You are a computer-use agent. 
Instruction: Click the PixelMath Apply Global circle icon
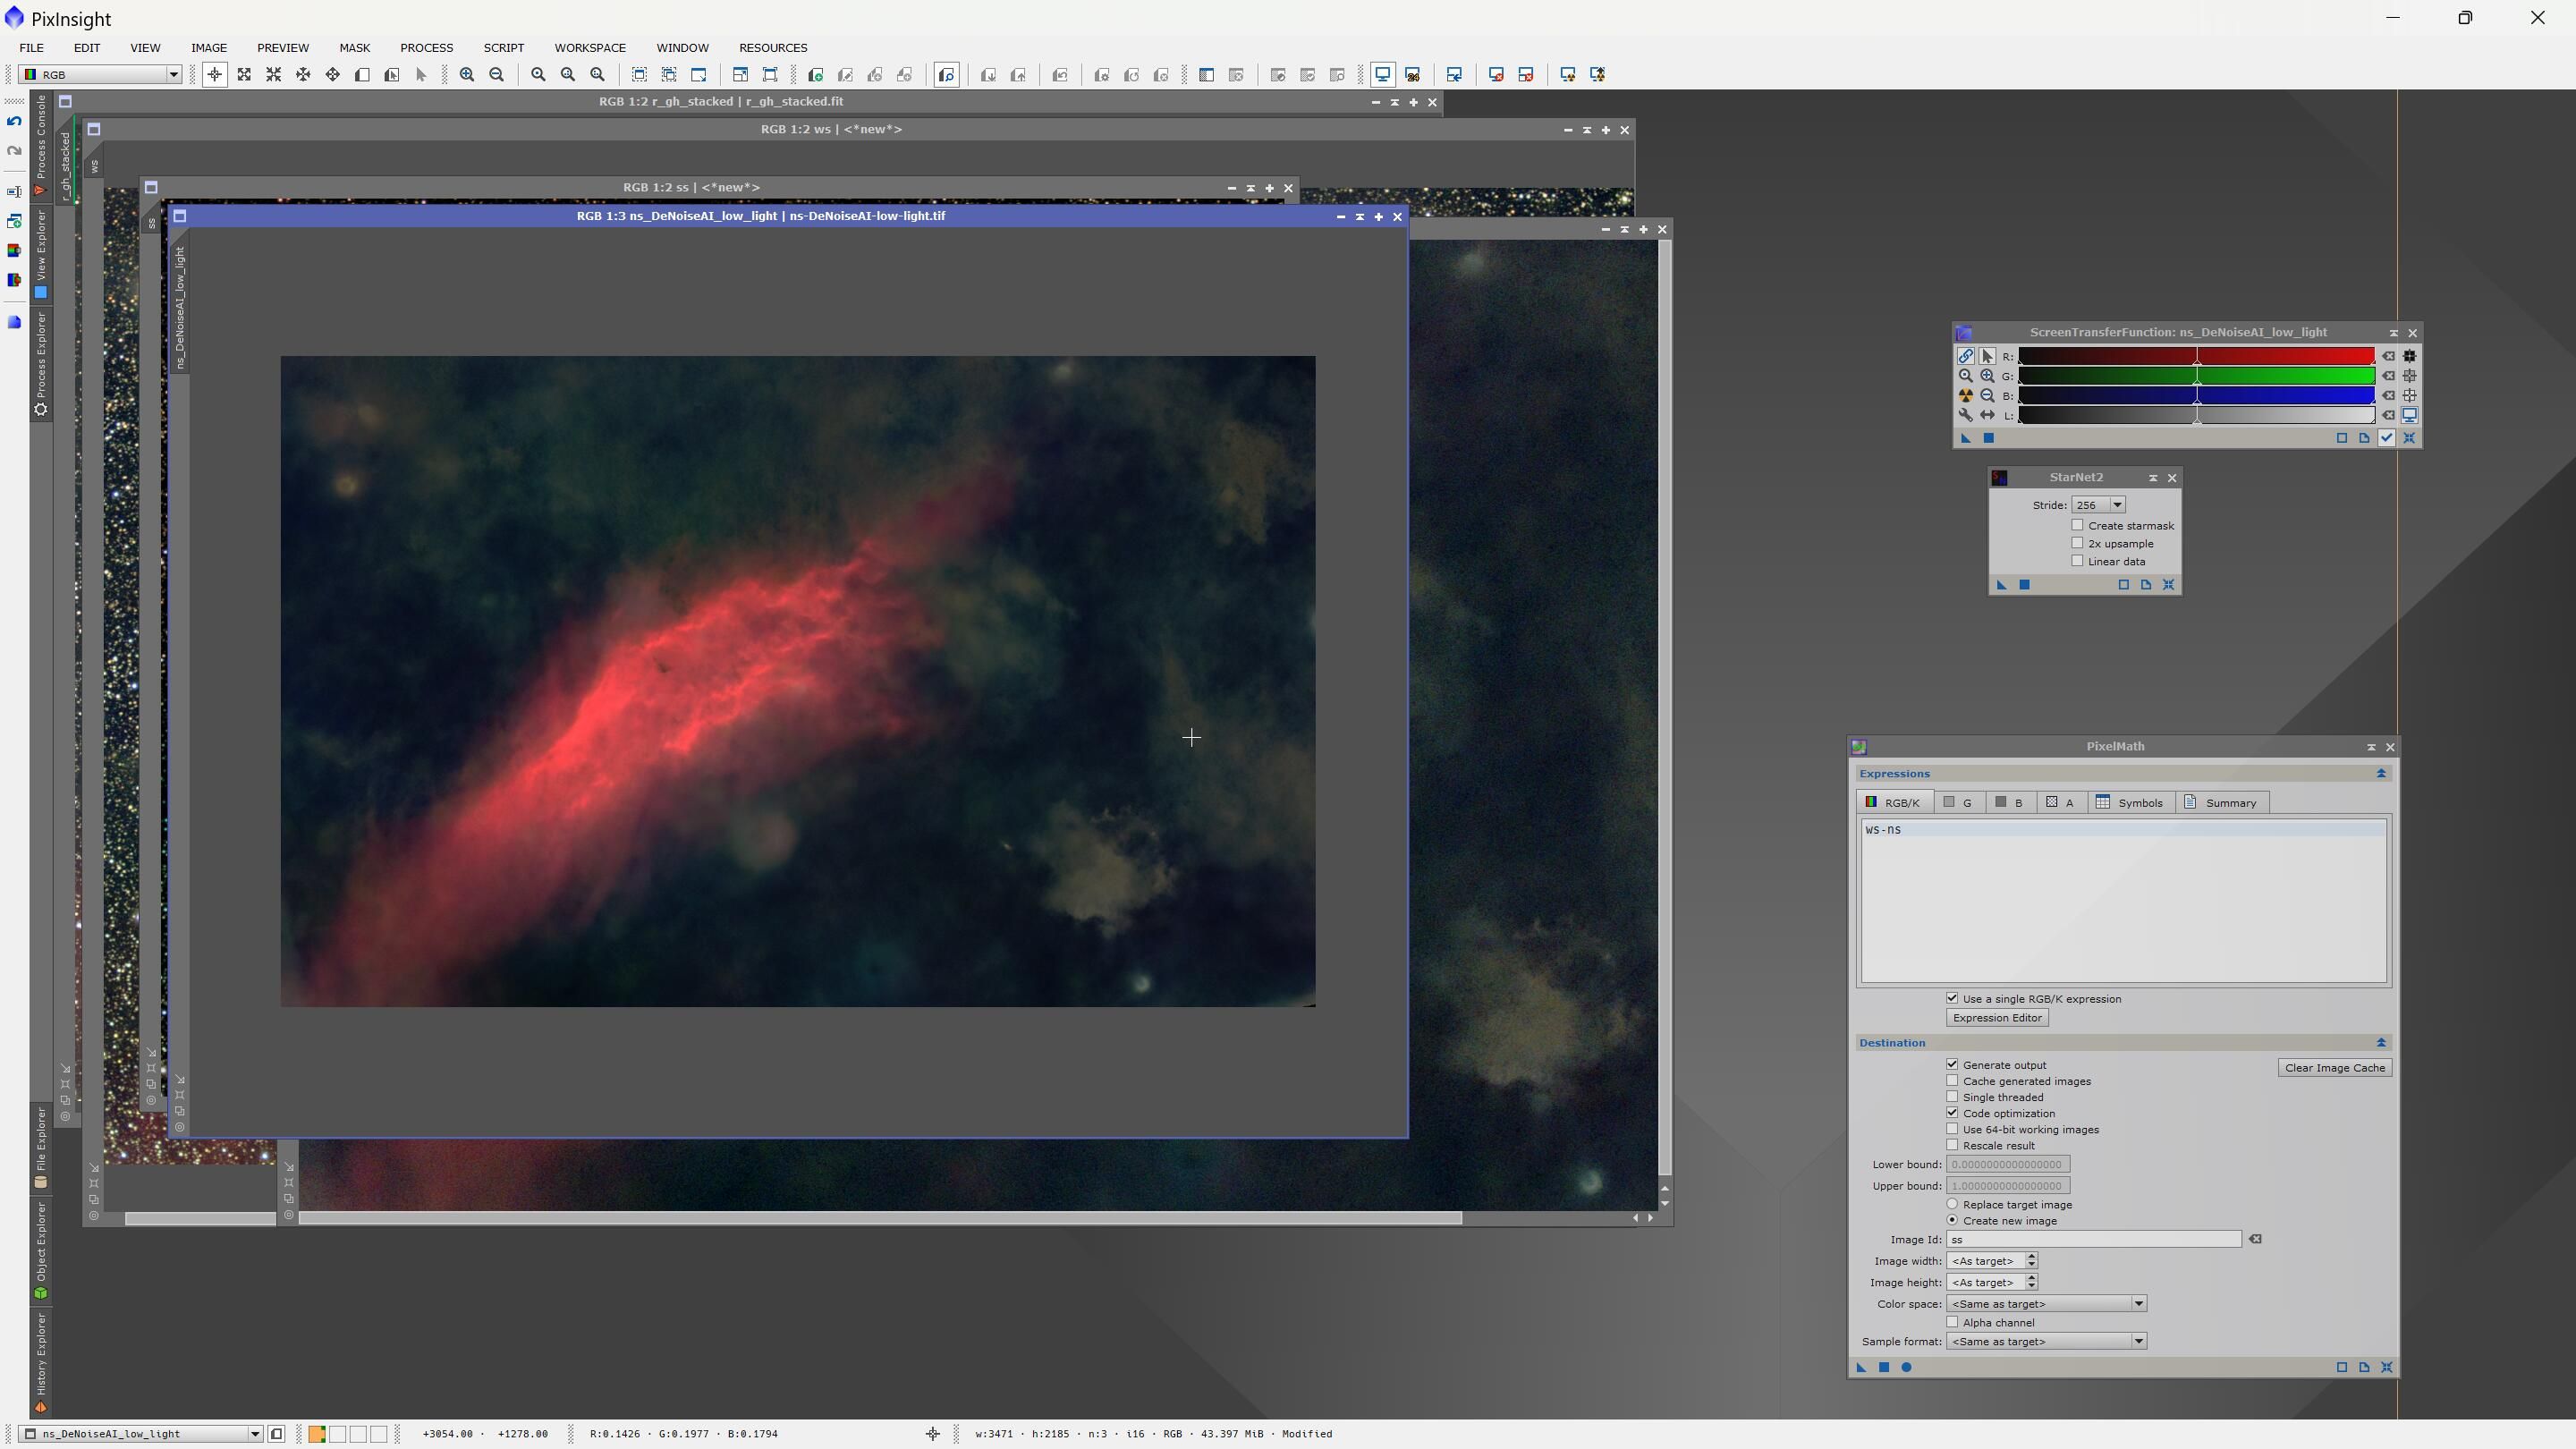click(x=1906, y=1367)
